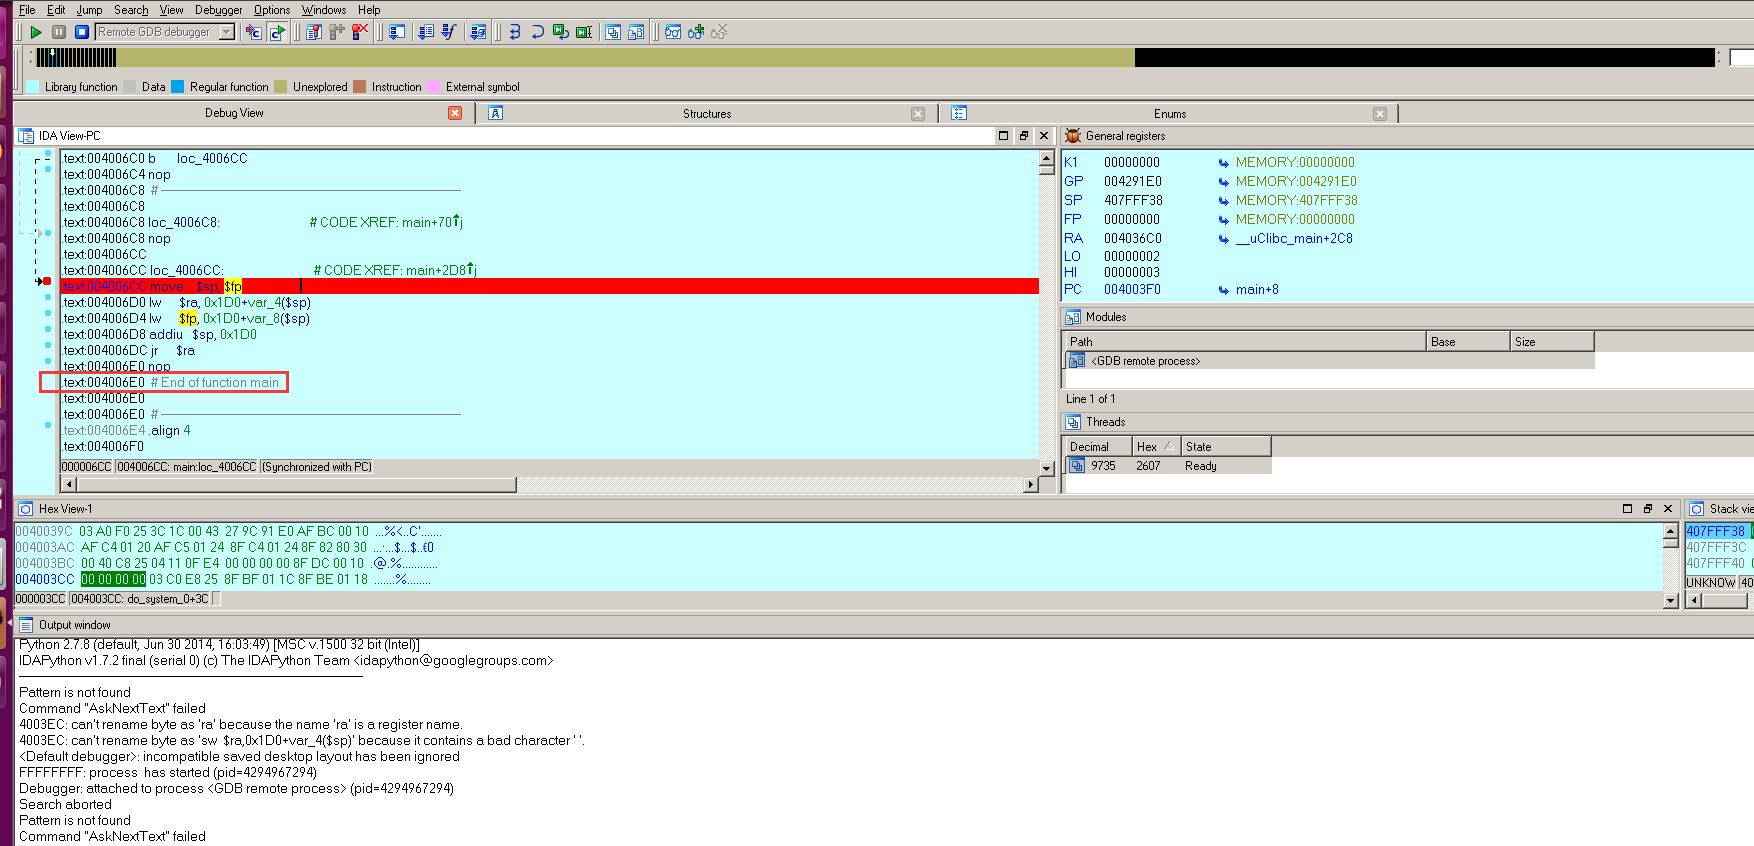Click the Regular function legend color swatch
This screenshot has width=1754, height=846.
(178, 87)
